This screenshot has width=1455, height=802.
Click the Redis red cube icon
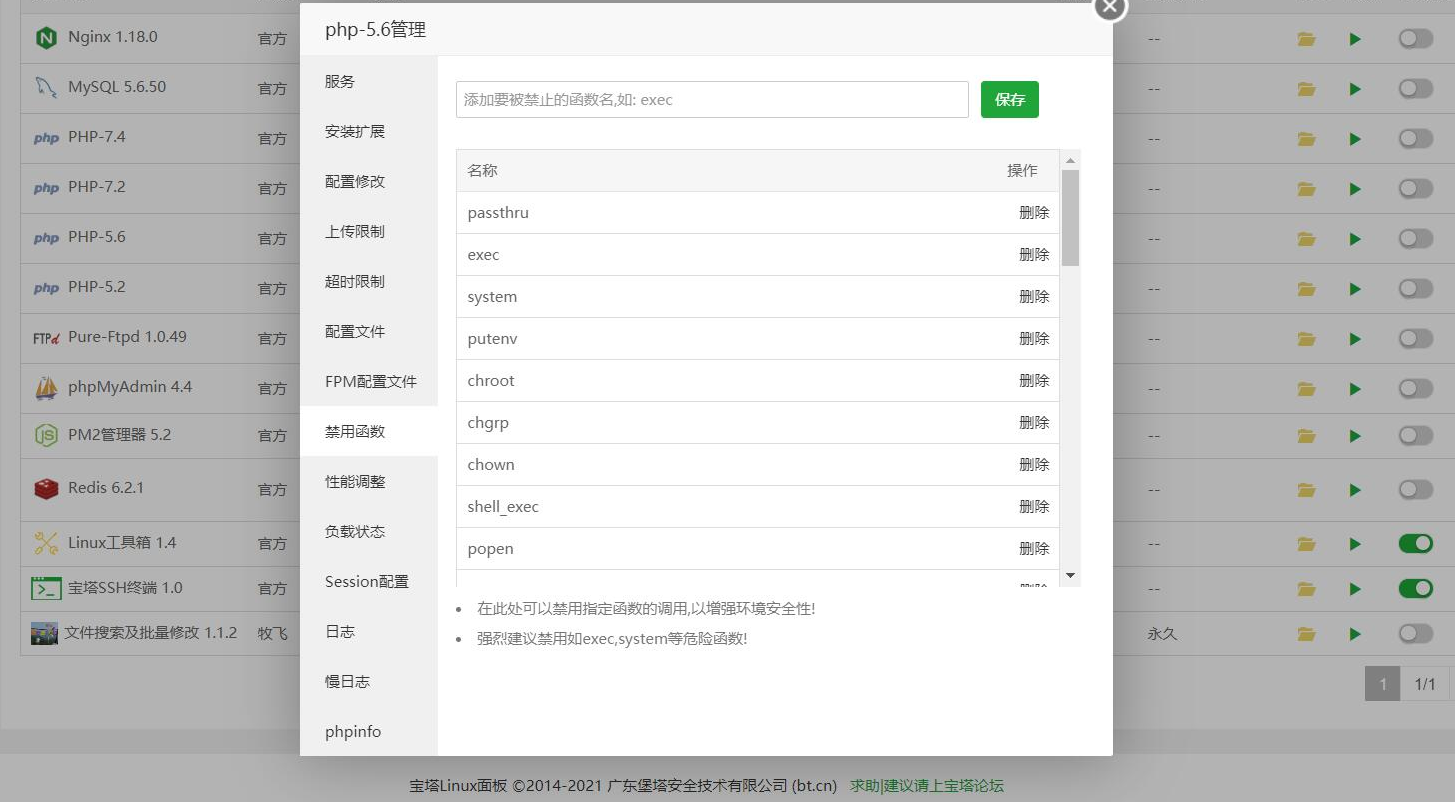click(x=46, y=489)
